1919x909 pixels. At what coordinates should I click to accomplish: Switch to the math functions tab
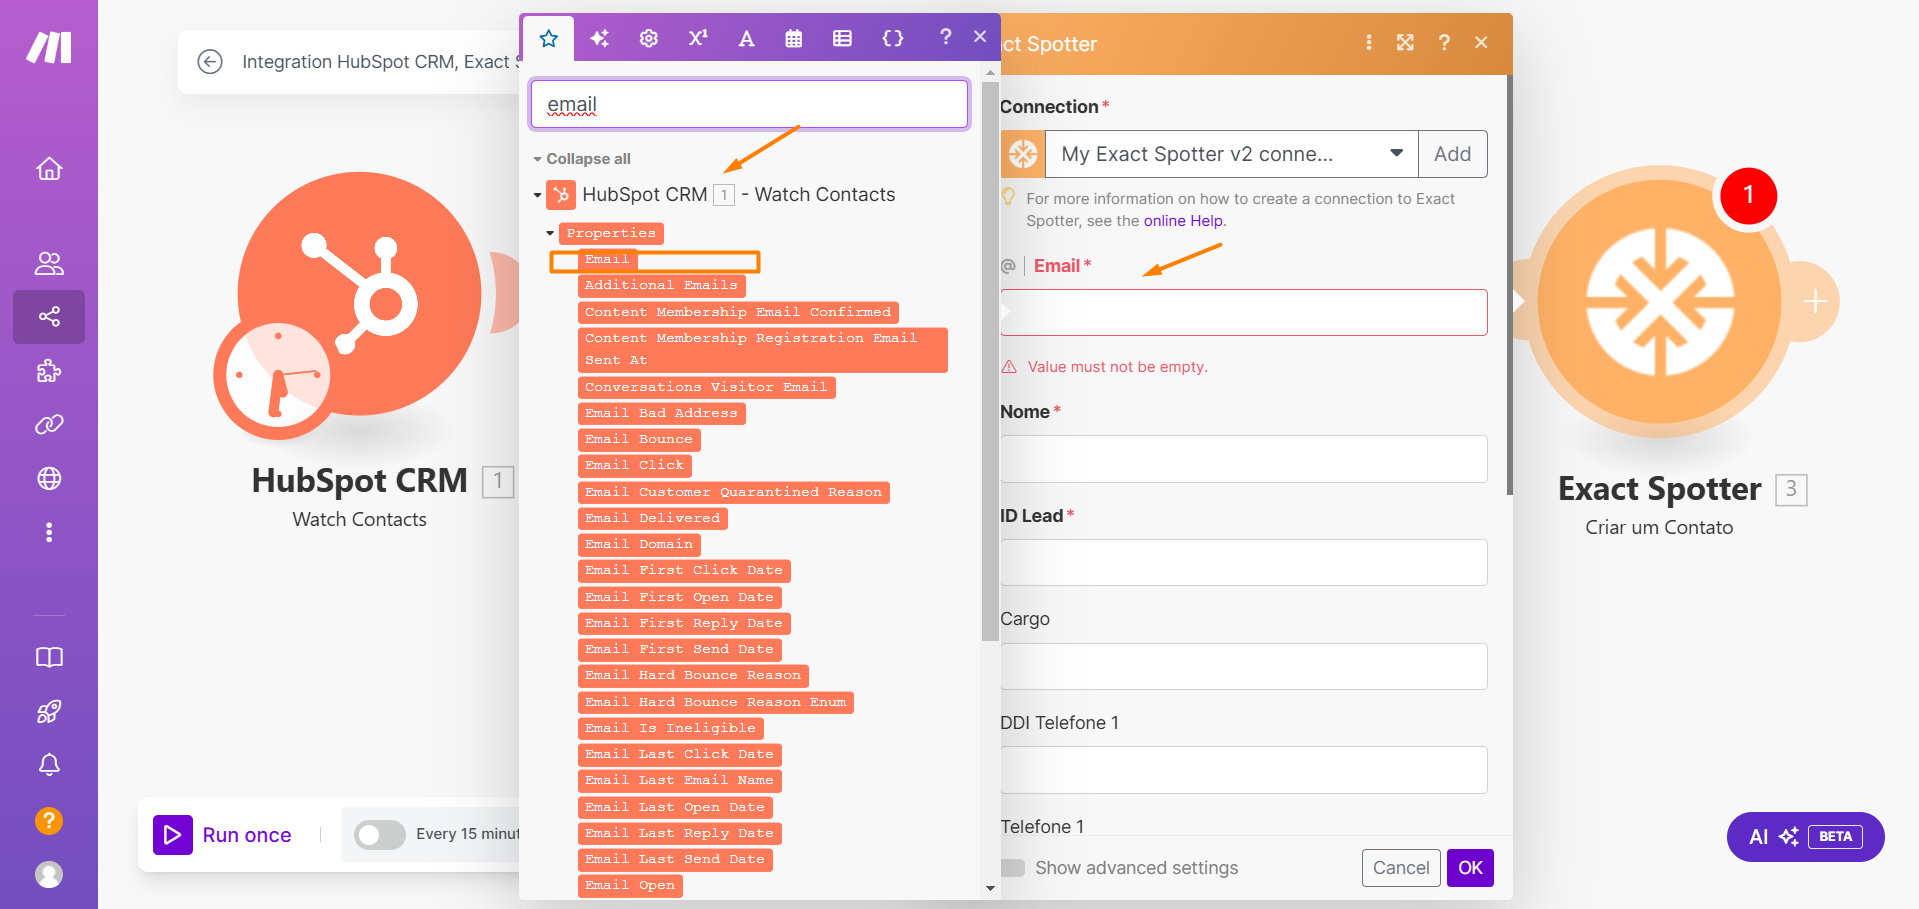tap(698, 38)
